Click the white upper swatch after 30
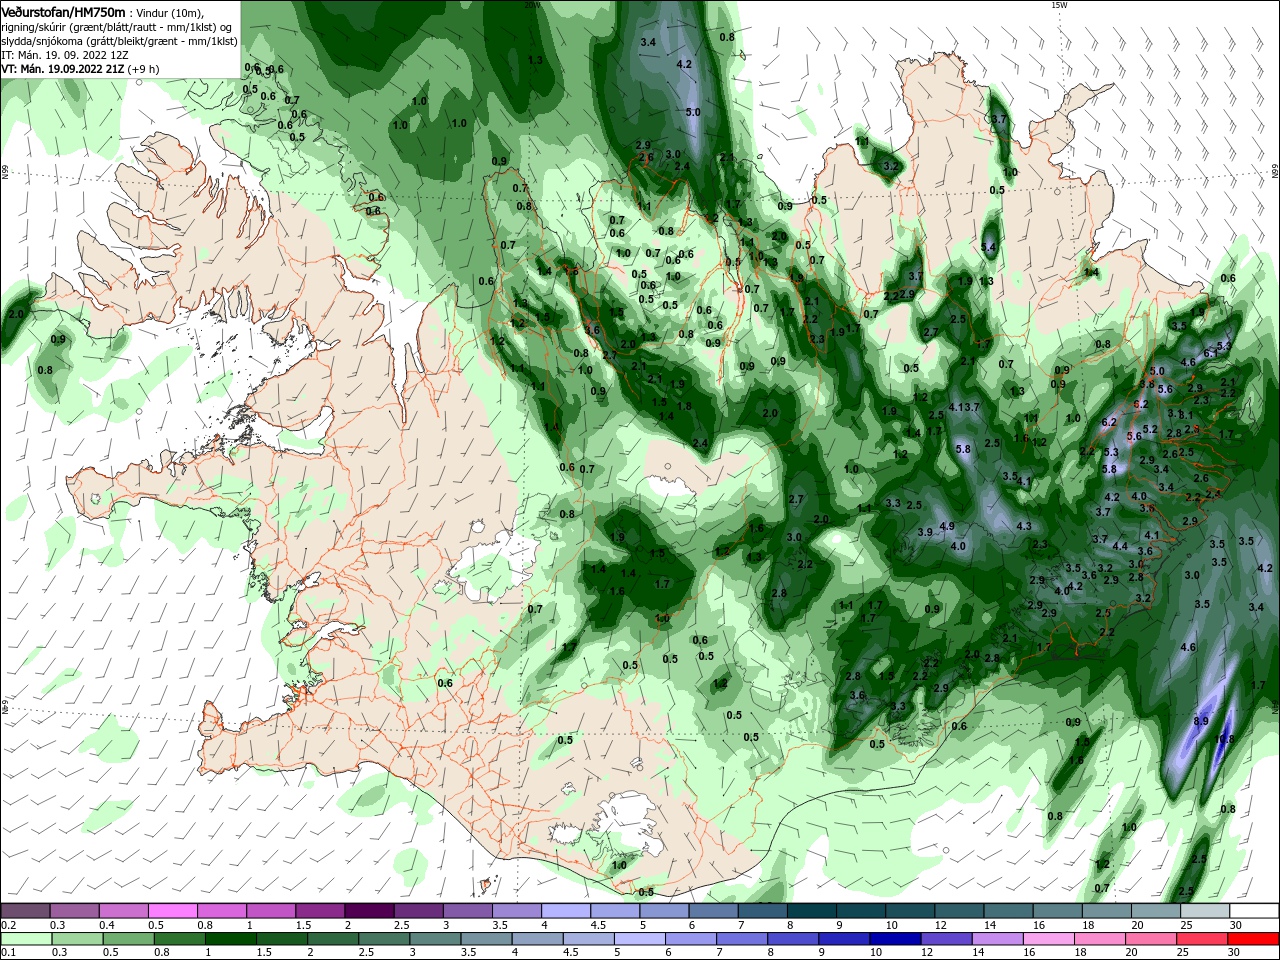Viewport: 1280px width, 960px height. [x=1254, y=911]
